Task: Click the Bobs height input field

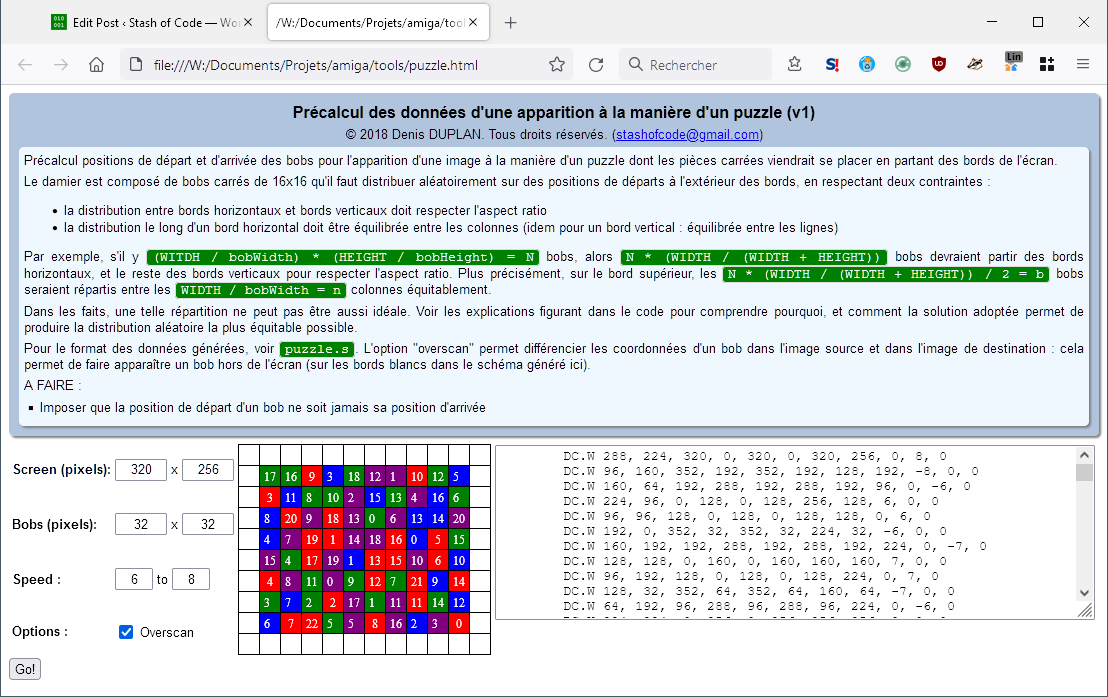Action: tap(208, 525)
